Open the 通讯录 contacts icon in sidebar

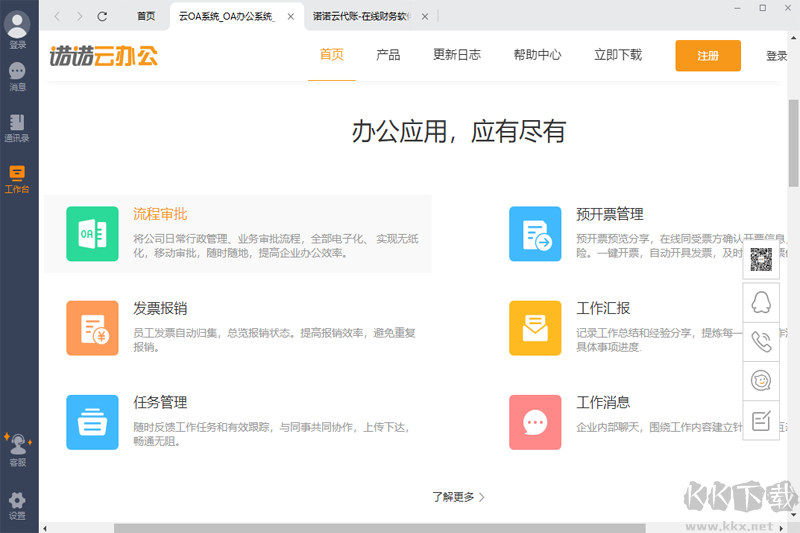[x=17, y=124]
